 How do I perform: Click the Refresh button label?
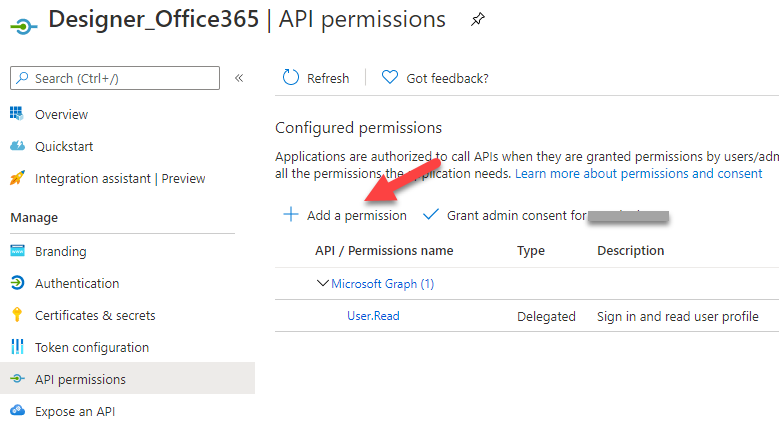click(328, 79)
